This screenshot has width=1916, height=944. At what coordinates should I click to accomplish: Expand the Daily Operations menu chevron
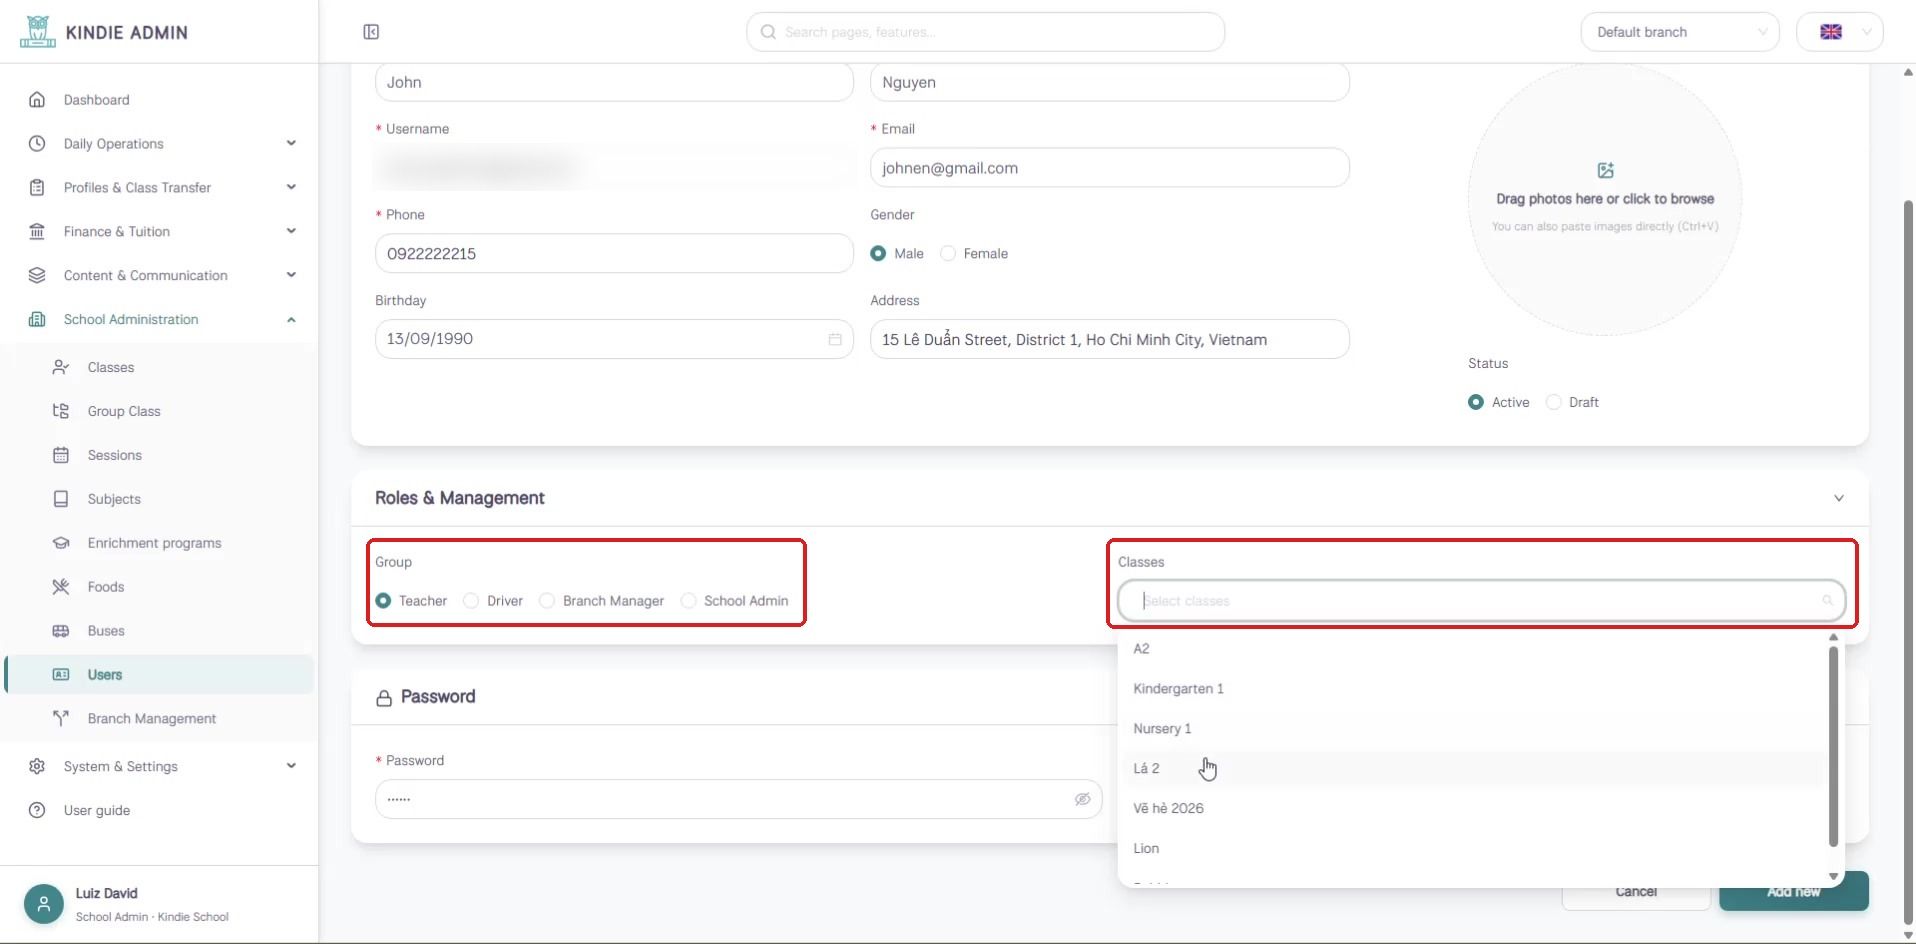tap(291, 144)
